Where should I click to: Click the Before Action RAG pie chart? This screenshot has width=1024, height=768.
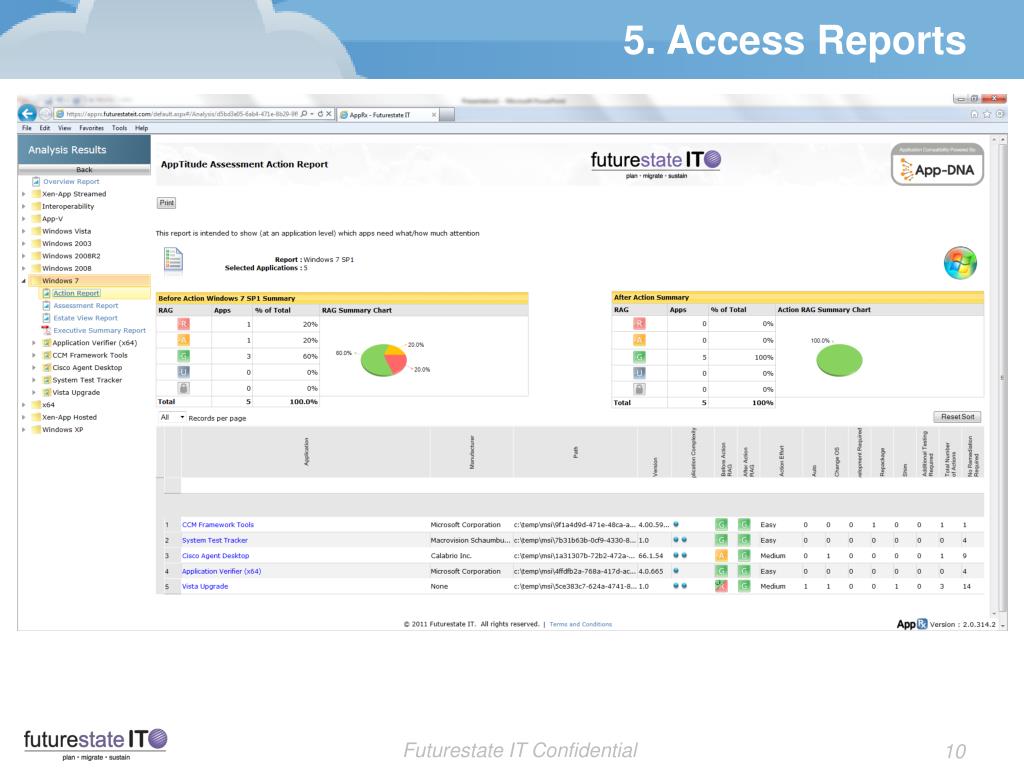click(x=384, y=359)
